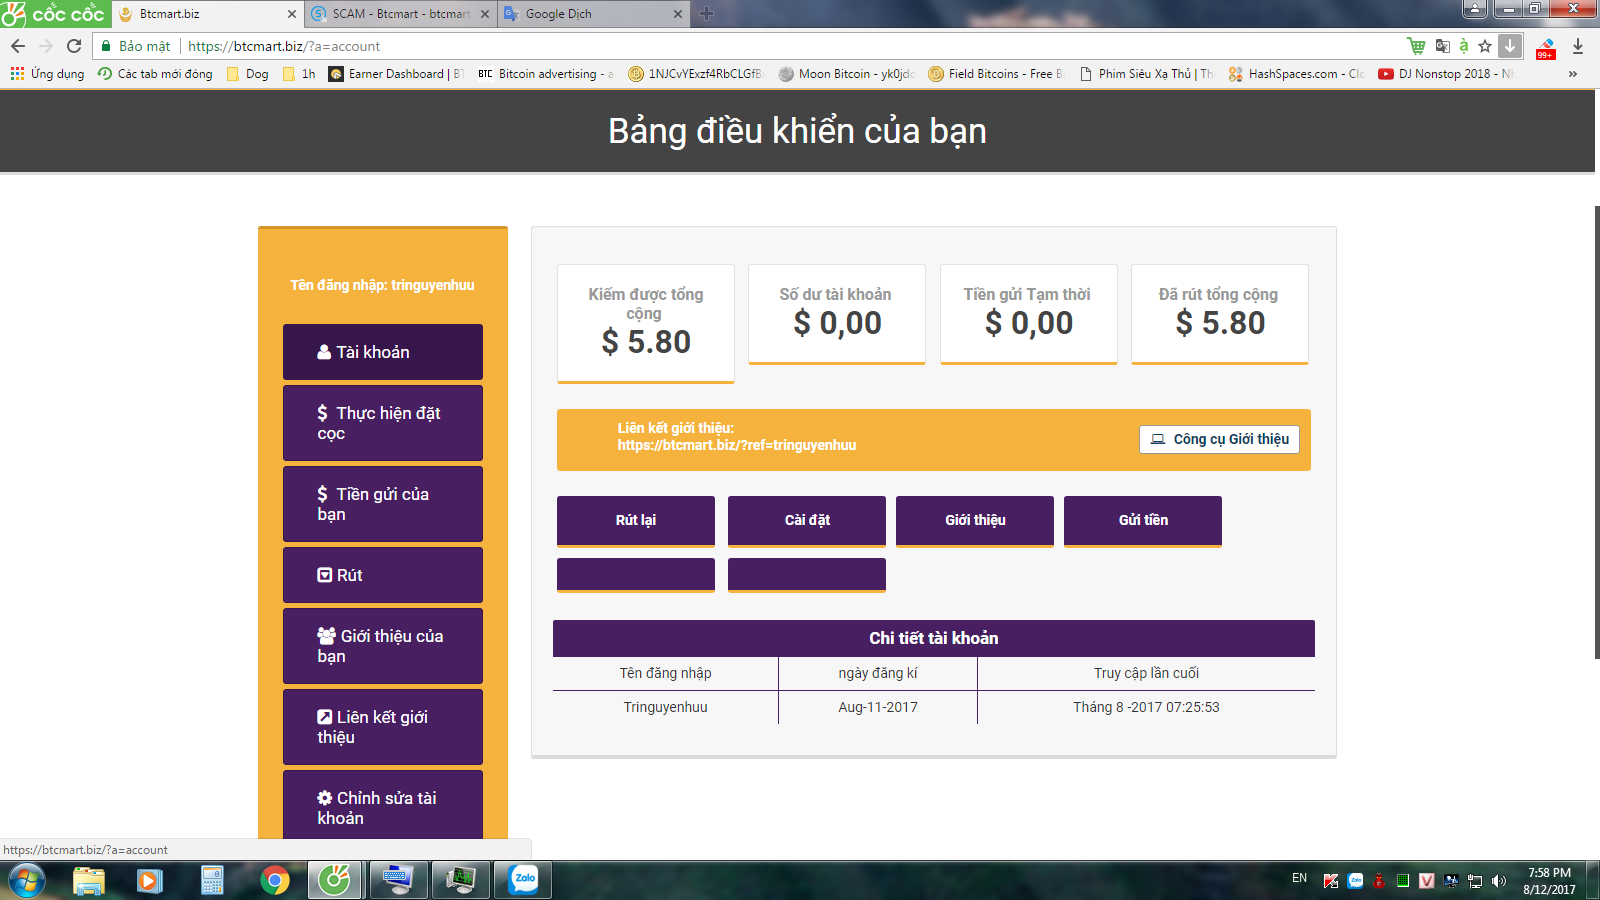Click the Rút lại button
1600x900 pixels.
coord(636,521)
